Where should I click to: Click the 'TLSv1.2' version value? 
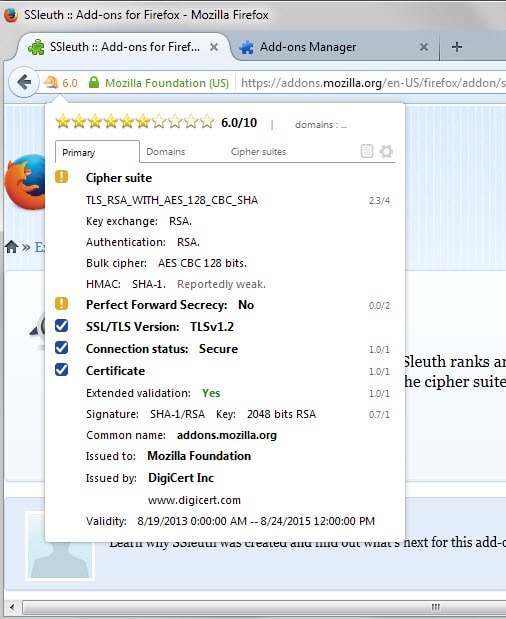(212, 327)
